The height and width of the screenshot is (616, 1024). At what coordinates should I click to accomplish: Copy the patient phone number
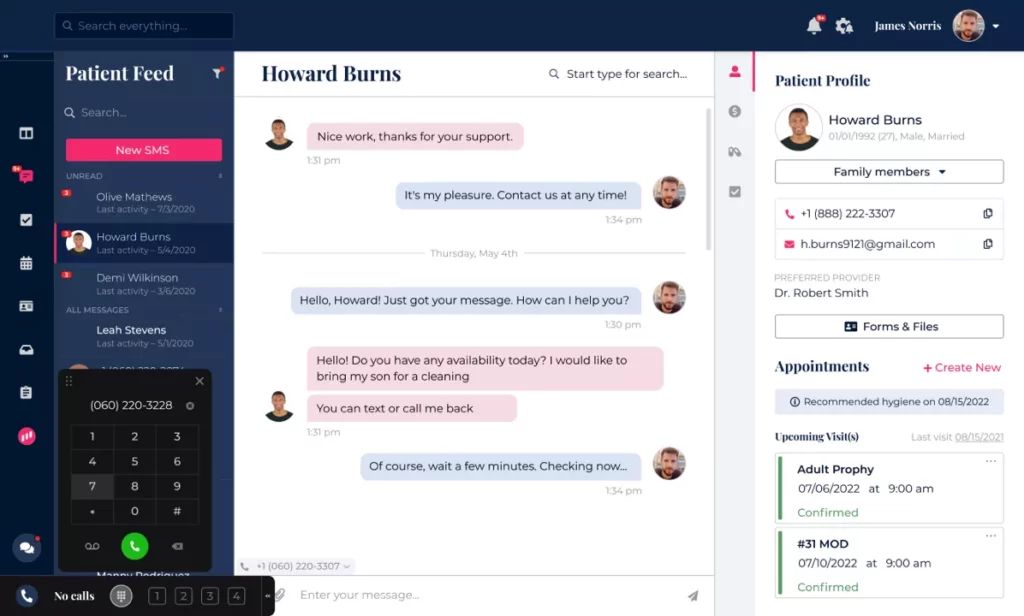987,214
